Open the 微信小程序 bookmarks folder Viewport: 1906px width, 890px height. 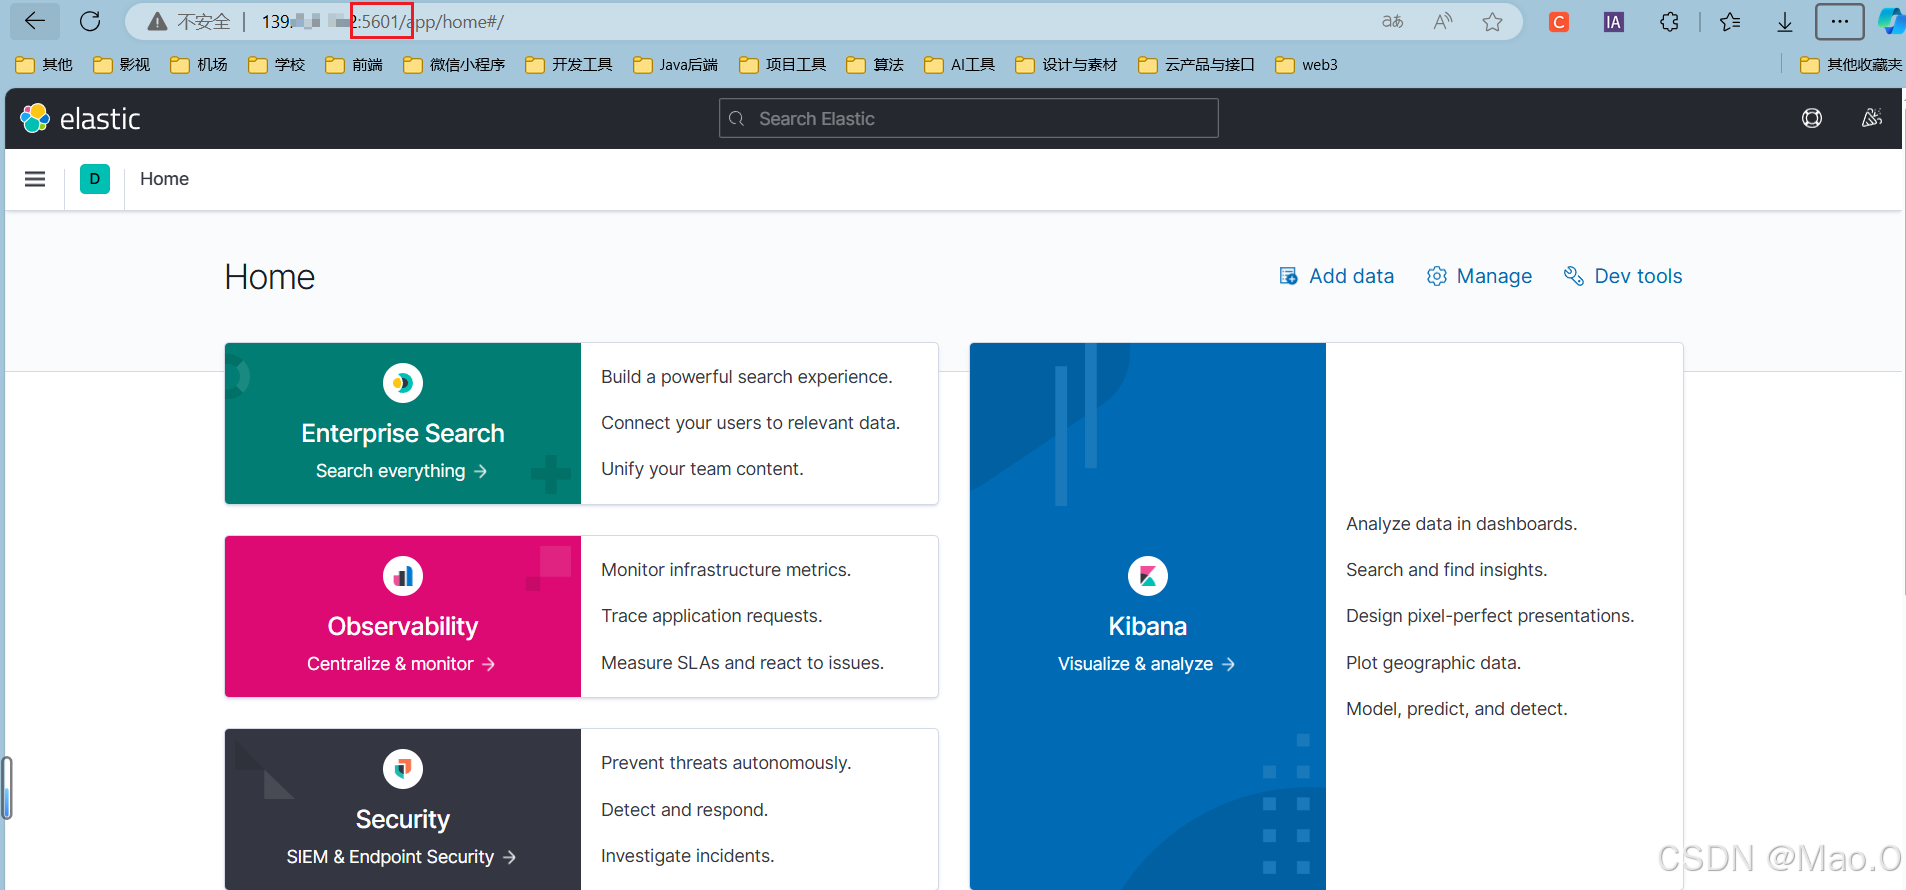(x=454, y=65)
